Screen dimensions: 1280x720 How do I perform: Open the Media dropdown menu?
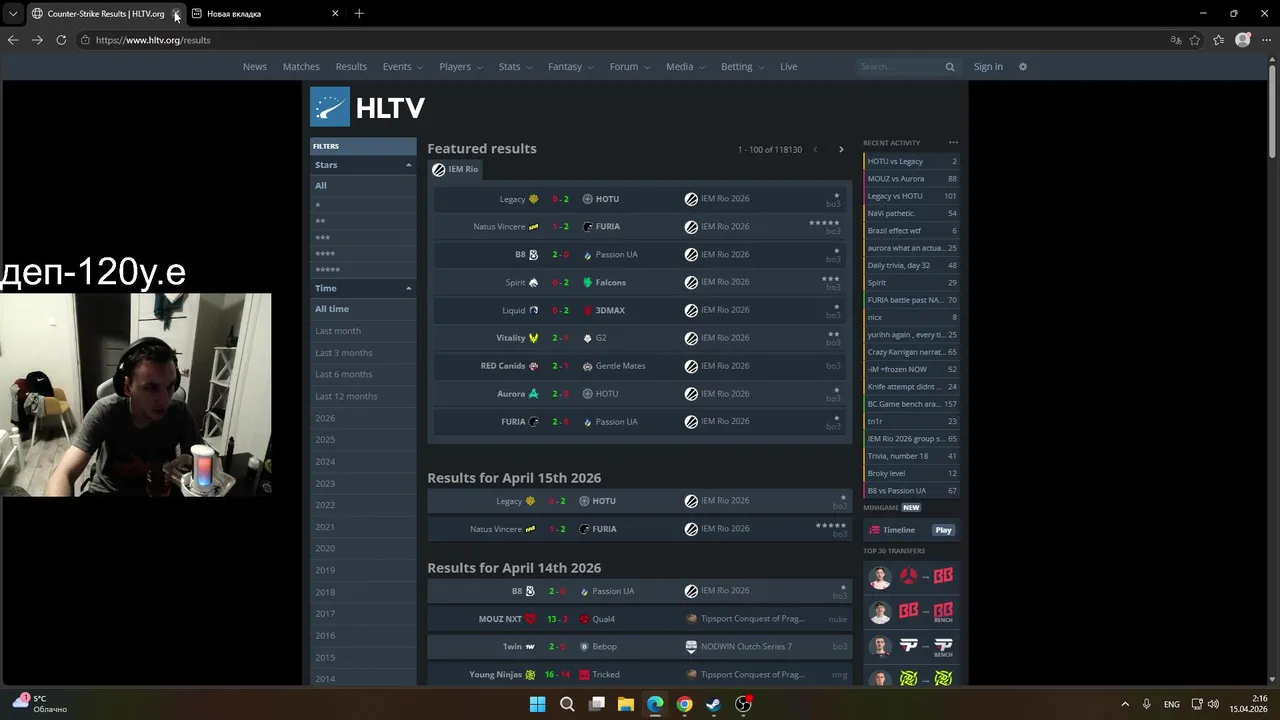point(686,67)
